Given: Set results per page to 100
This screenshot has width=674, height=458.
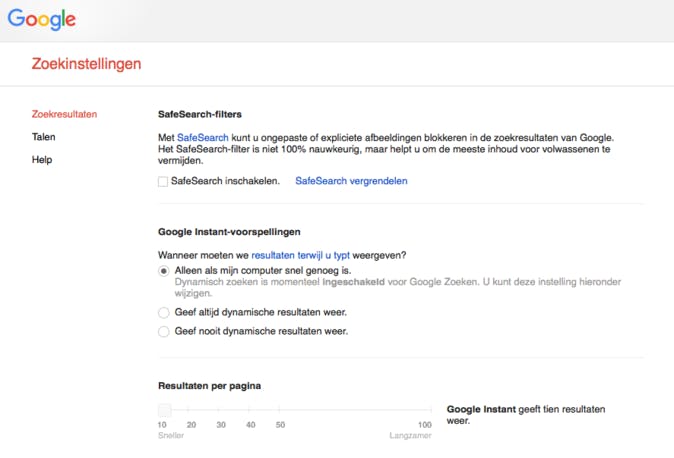Looking at the screenshot, I should (425, 410).
